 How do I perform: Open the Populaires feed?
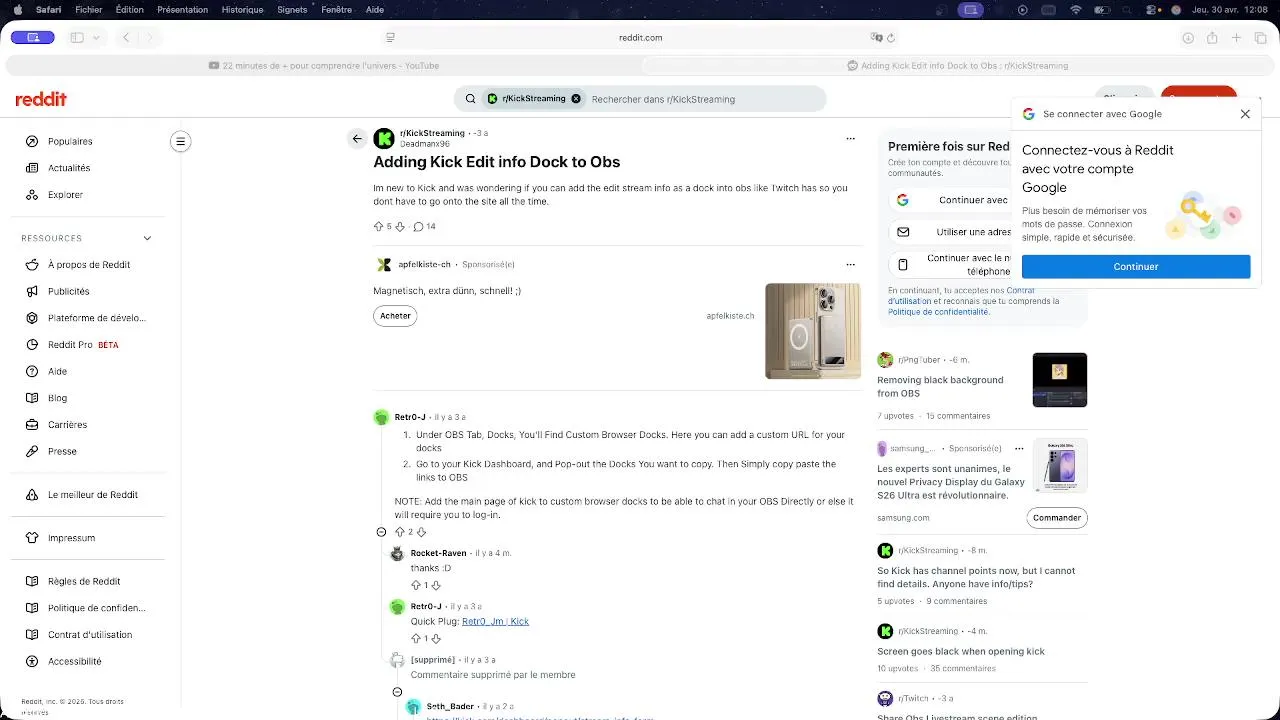click(70, 142)
